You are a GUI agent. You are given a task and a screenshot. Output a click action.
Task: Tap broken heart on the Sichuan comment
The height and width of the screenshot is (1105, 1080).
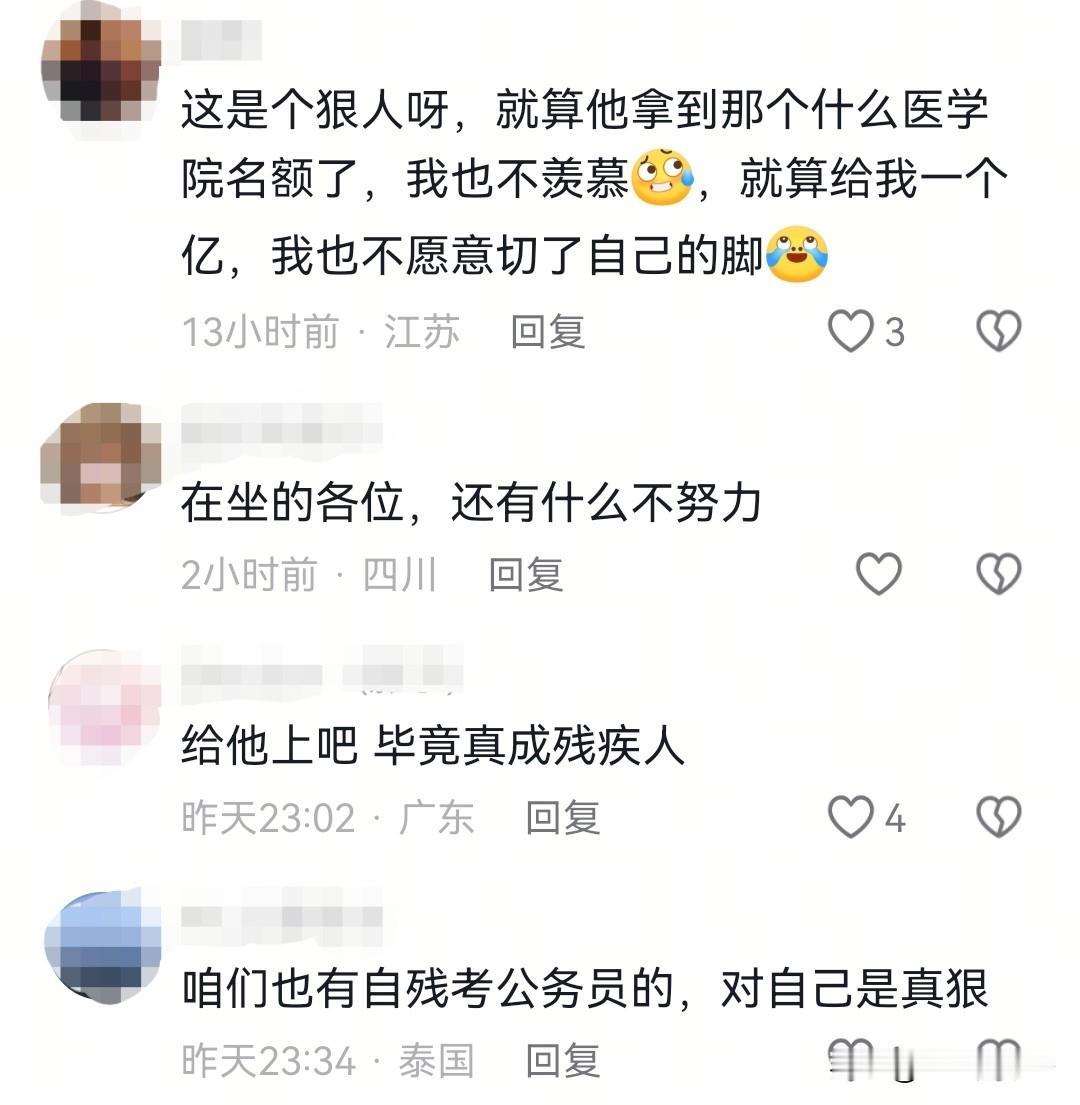tap(998, 574)
